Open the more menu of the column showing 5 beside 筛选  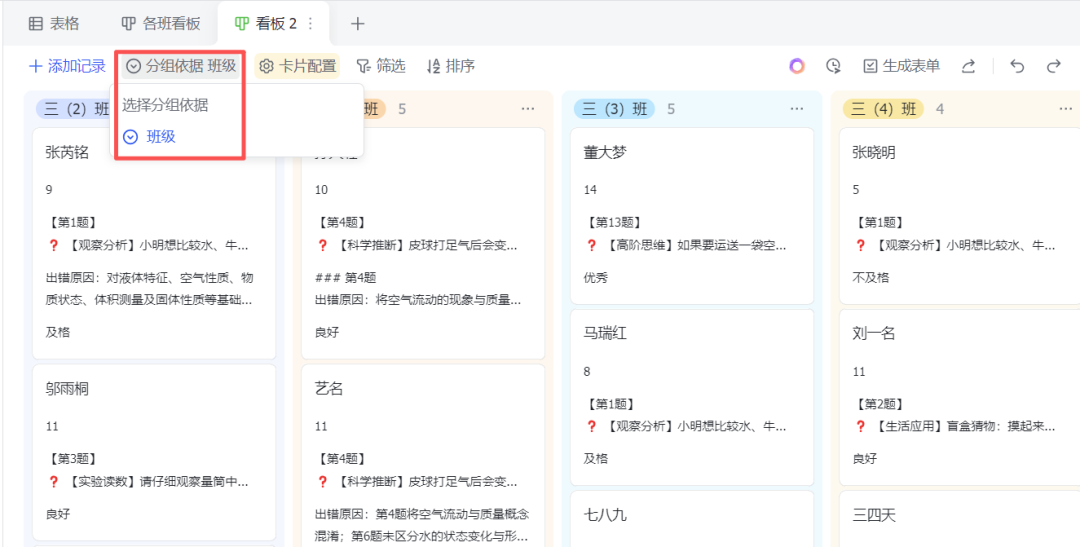coord(528,109)
